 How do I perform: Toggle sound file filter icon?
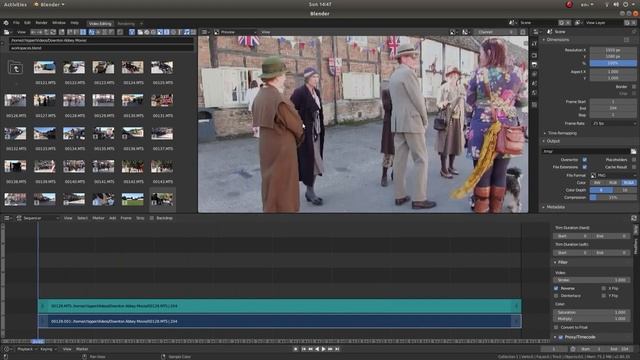coord(187,32)
